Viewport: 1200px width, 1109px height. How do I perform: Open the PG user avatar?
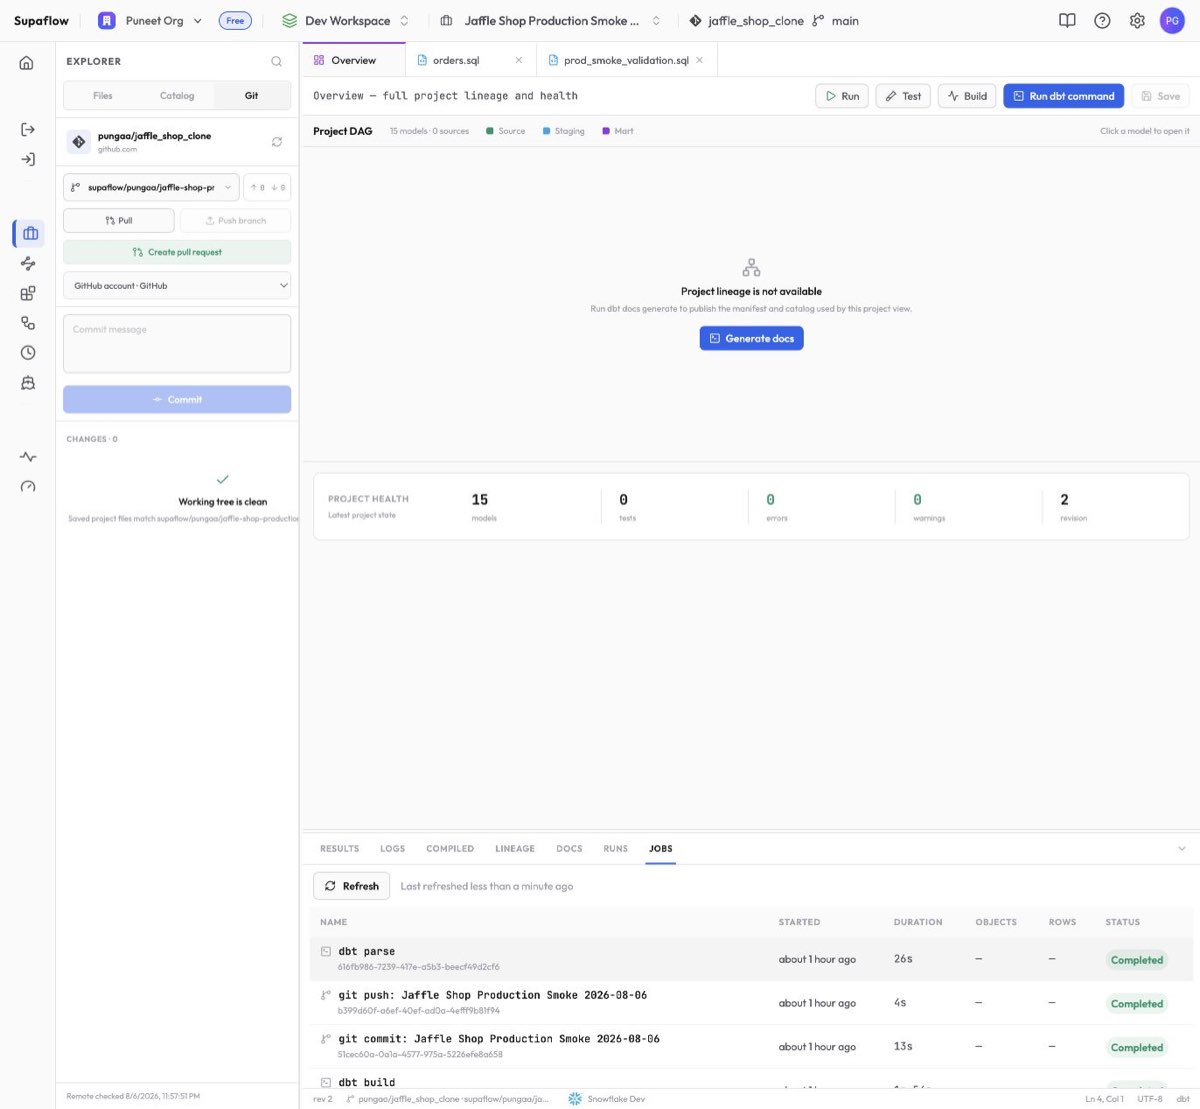coord(1172,21)
